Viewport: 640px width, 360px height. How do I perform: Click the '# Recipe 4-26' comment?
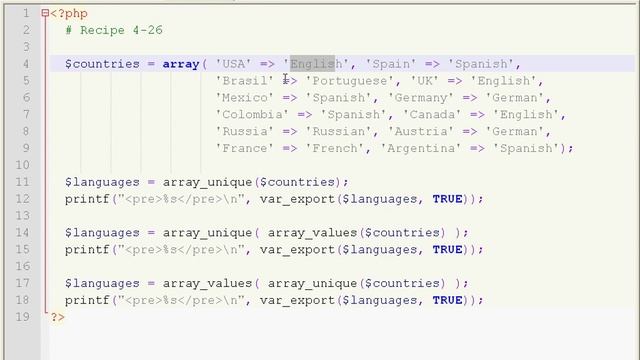pyautogui.click(x=114, y=30)
